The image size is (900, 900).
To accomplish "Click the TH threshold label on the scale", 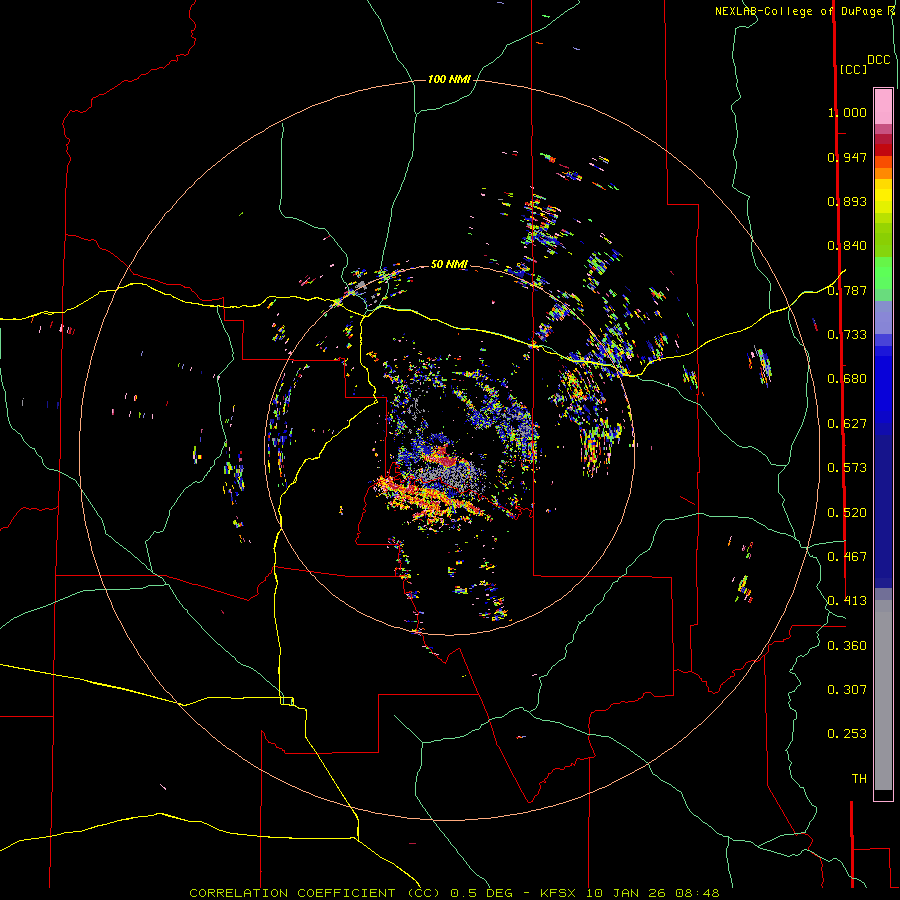I will click(x=859, y=779).
